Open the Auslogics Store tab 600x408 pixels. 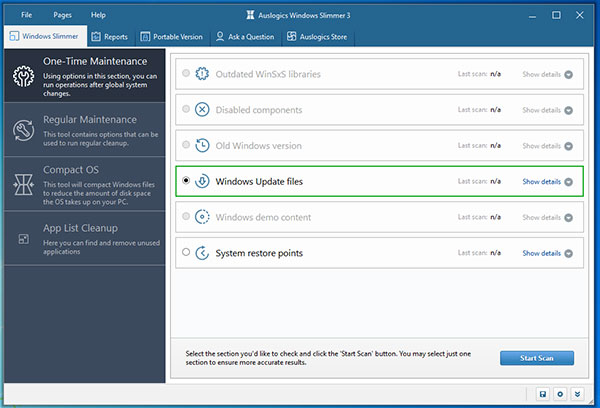317,37
